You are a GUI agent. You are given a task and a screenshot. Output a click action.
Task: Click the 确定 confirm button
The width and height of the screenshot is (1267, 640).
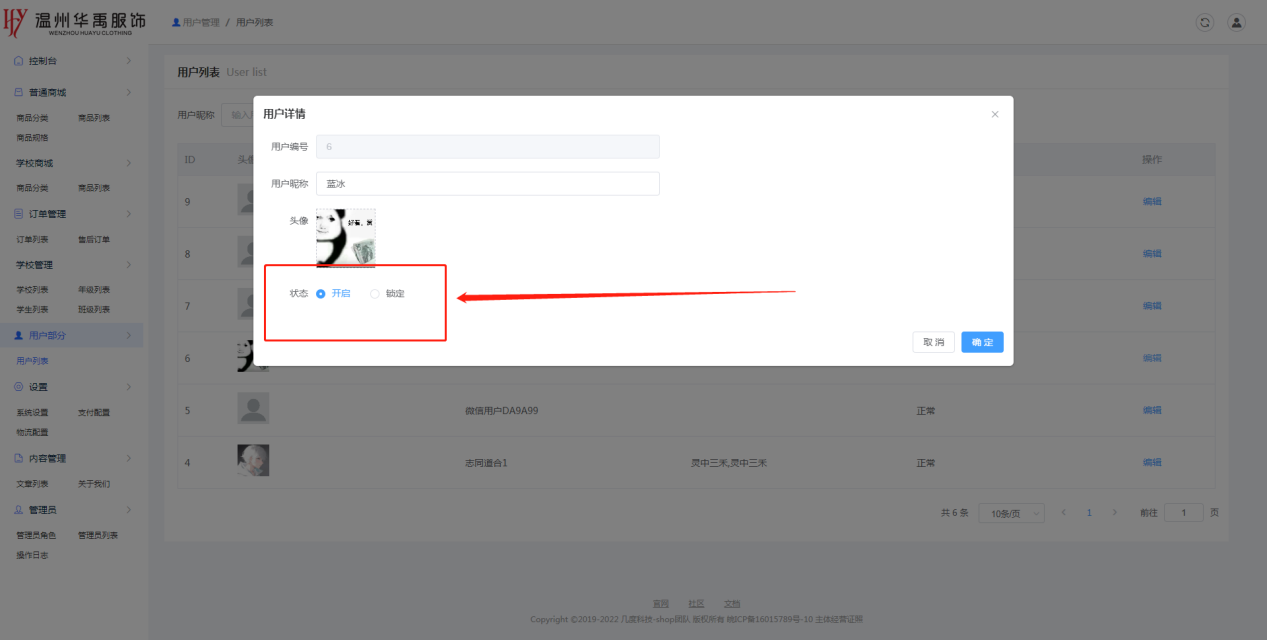click(982, 342)
